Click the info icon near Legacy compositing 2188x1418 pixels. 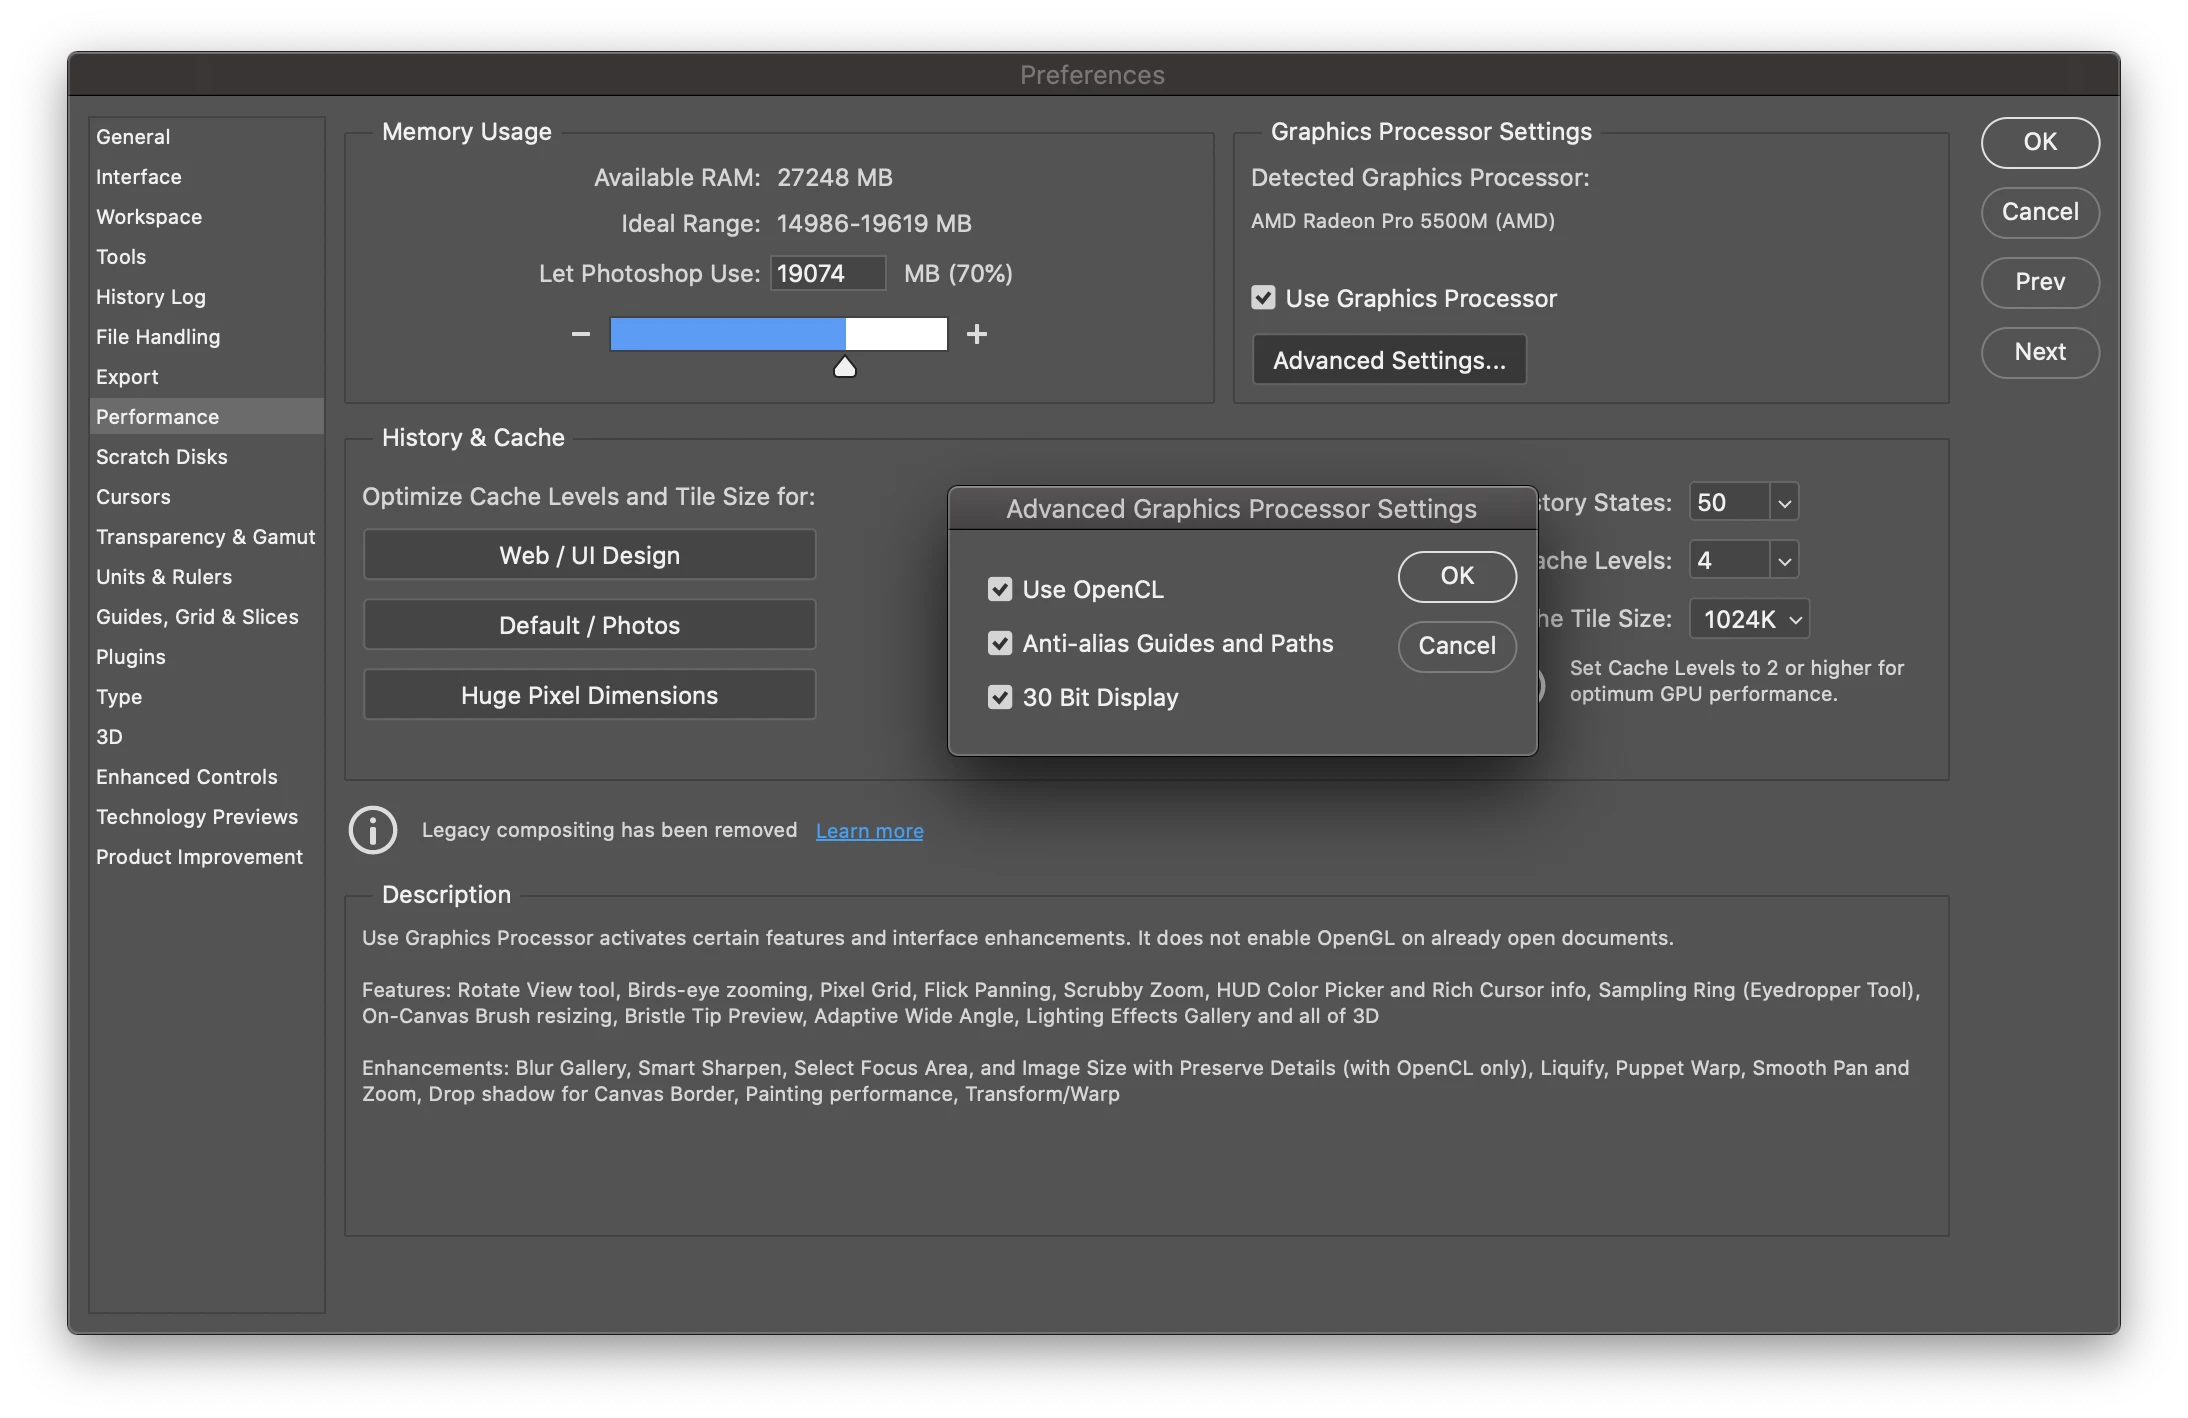(x=373, y=830)
